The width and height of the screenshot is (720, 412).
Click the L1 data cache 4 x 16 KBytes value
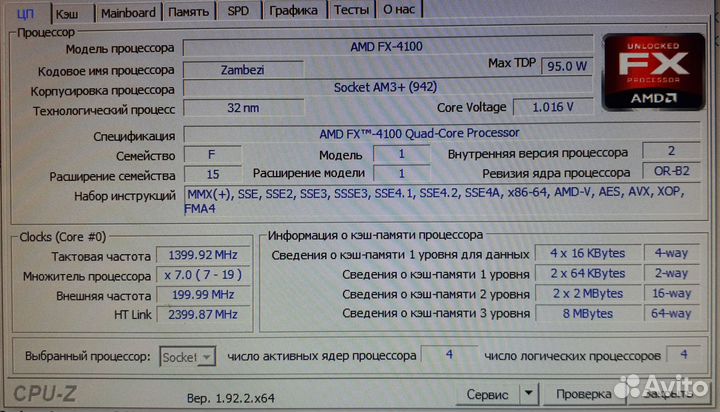pos(587,253)
